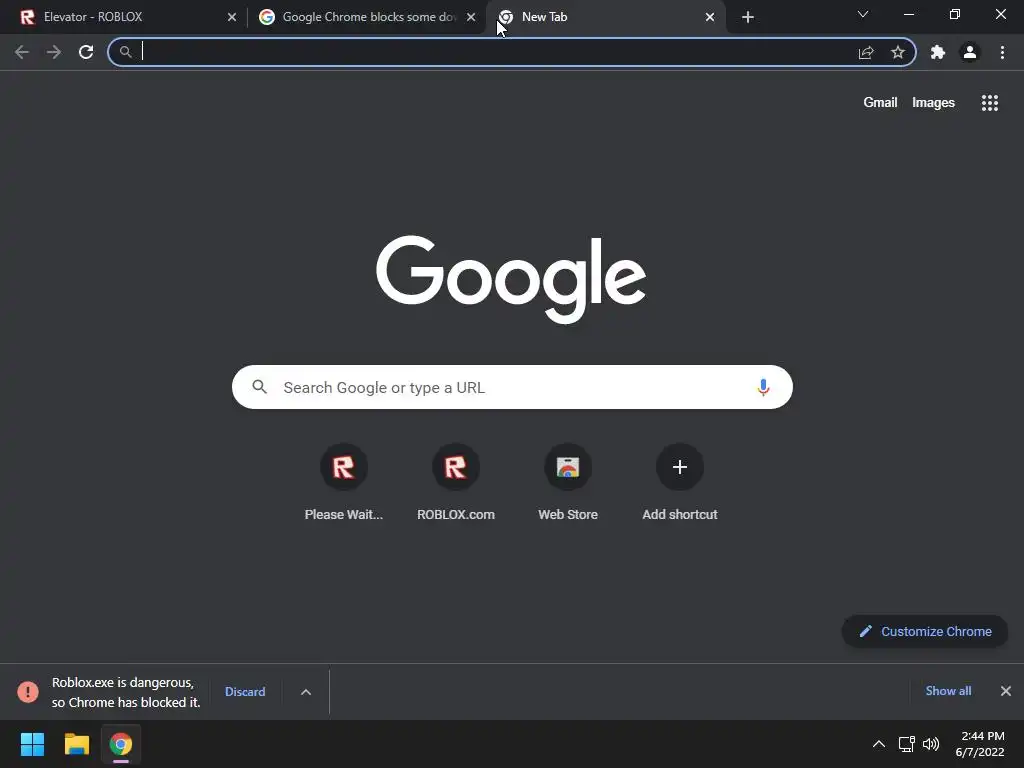The height and width of the screenshot is (768, 1024).
Task: Click the share this page icon
Action: point(866,52)
